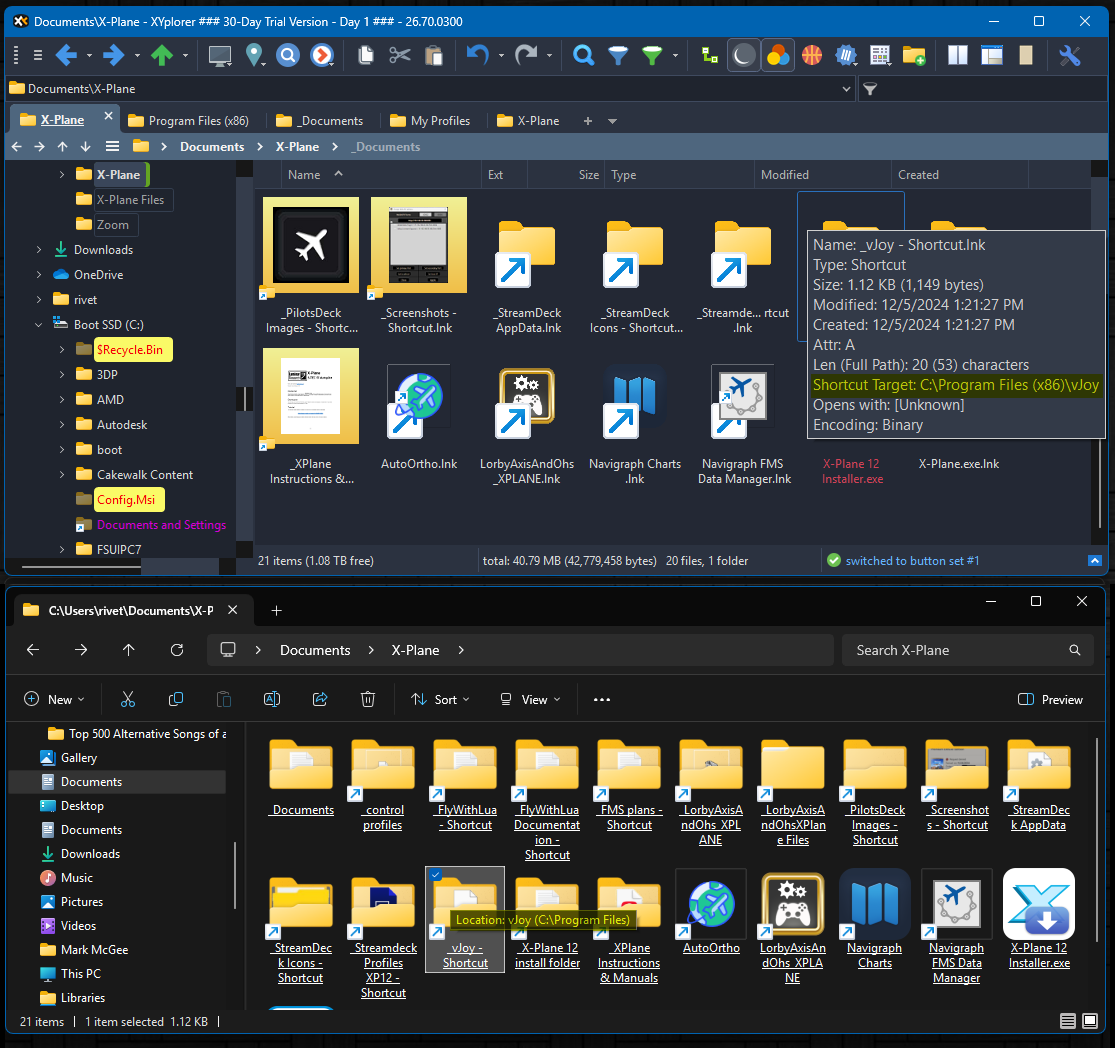Viewport: 1115px width, 1048px height.
Task: Click the green Up arrow in XYplorer toolbar
Action: point(161,56)
